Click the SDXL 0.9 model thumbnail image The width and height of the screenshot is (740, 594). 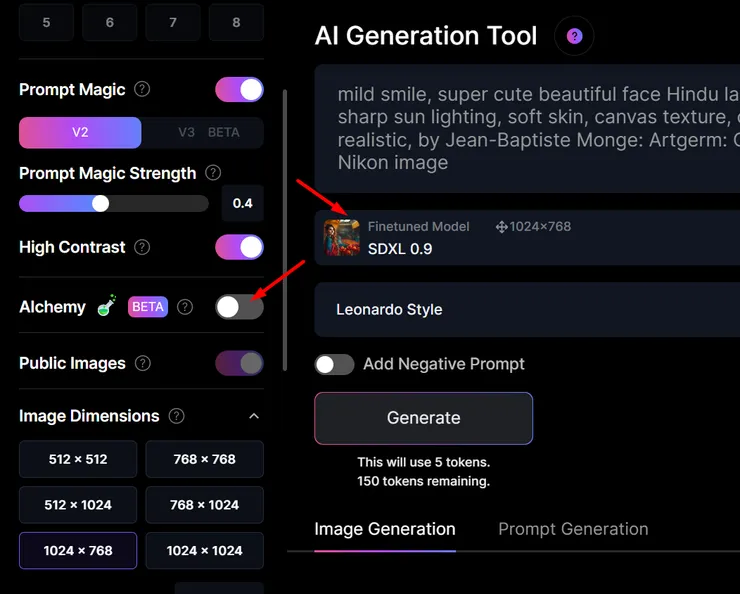click(342, 238)
